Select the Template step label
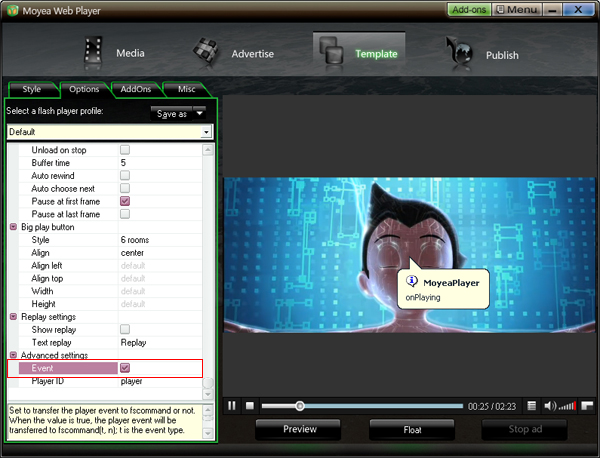This screenshot has width=600, height=458. coord(376,54)
